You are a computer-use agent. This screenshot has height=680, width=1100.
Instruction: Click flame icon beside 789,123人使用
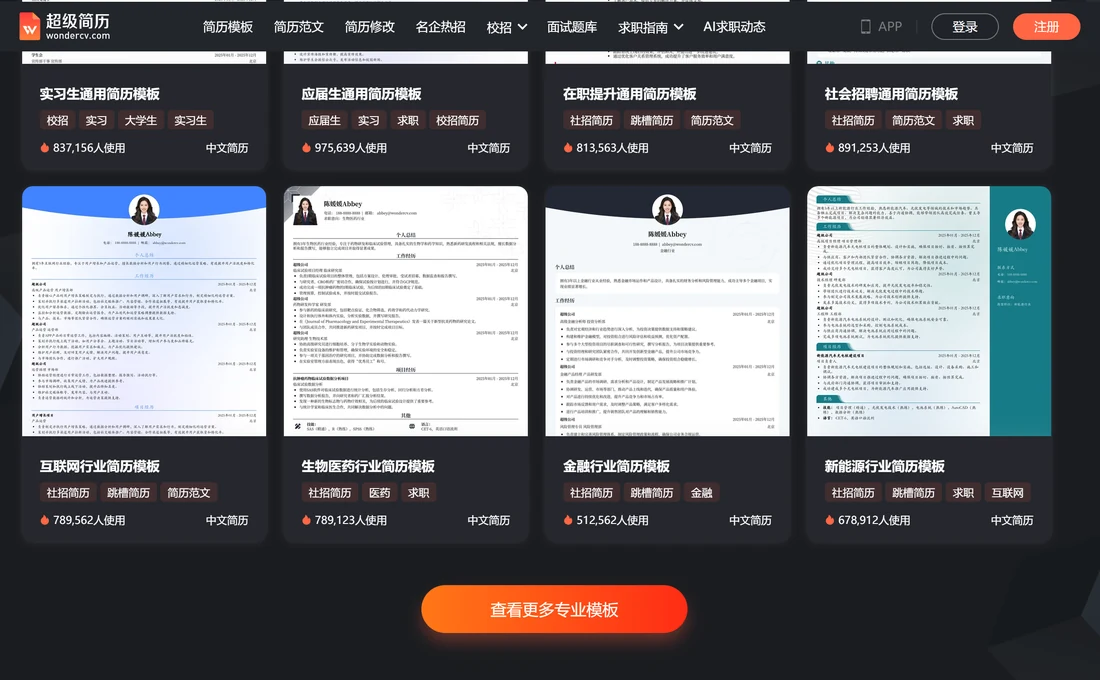[x=307, y=520]
